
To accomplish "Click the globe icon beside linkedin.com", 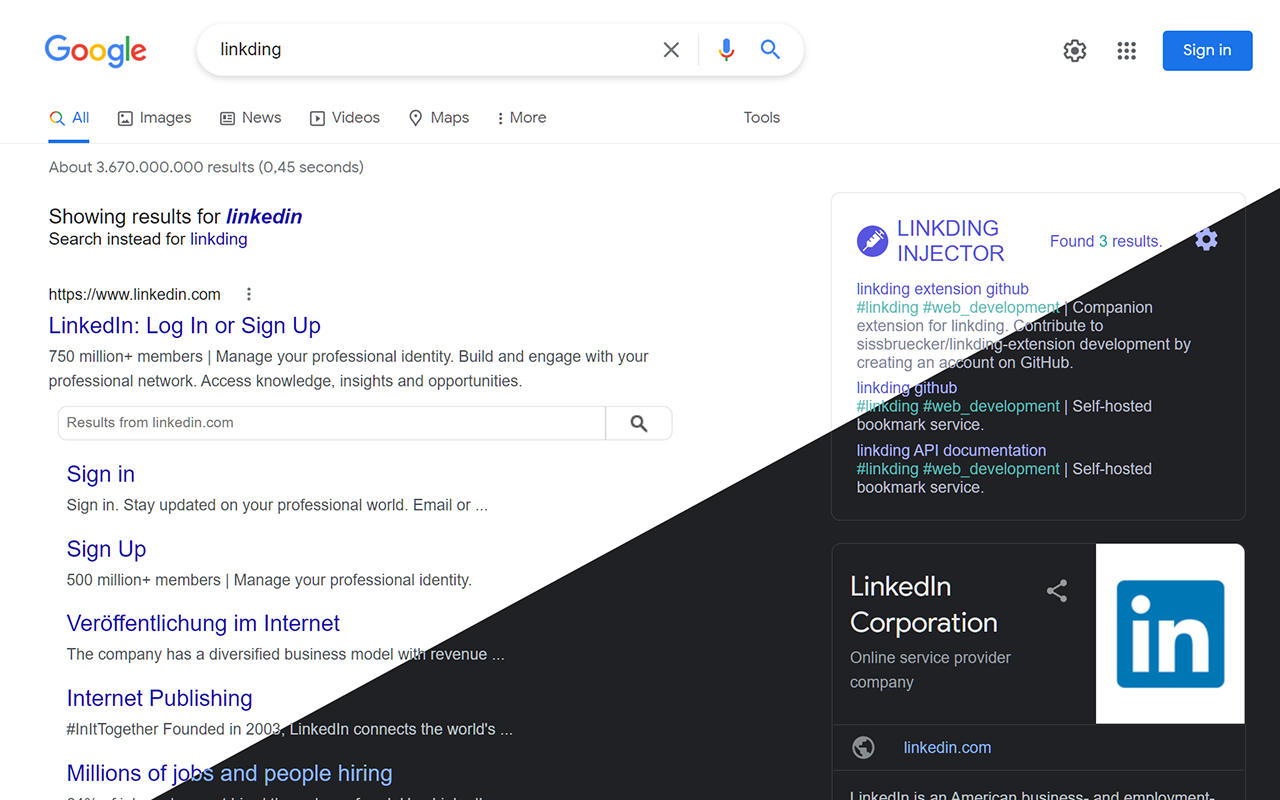I will coord(863,747).
